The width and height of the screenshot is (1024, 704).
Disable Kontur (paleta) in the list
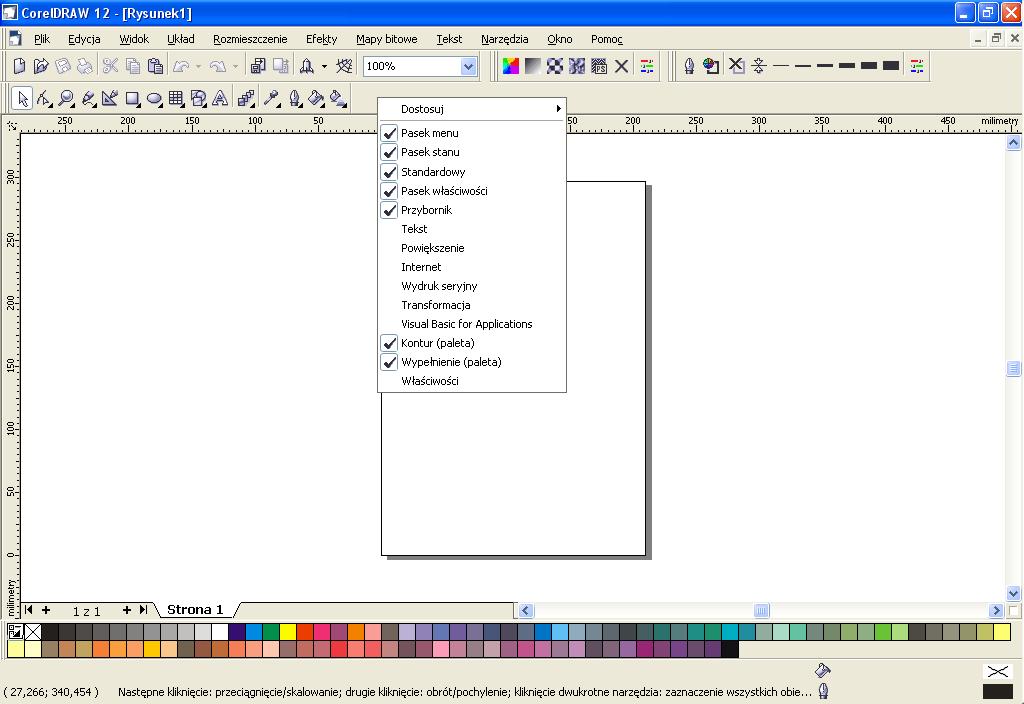pos(437,343)
